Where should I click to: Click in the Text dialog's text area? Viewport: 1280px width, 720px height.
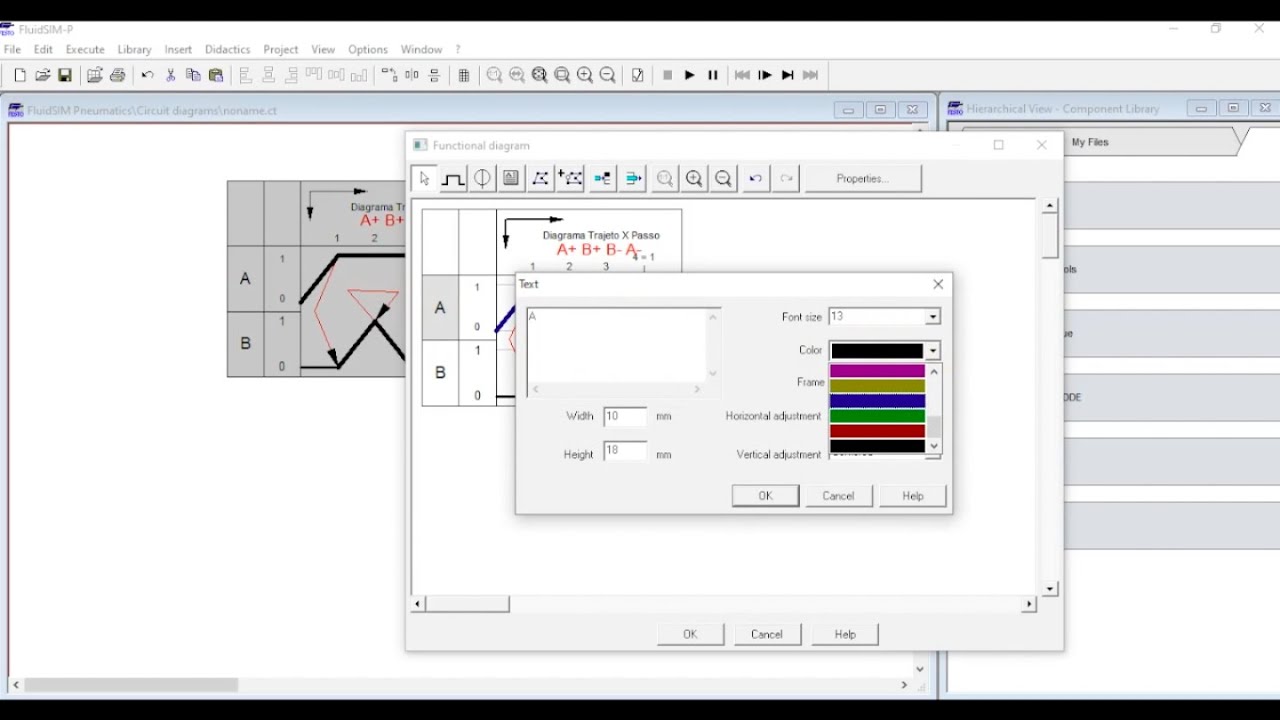click(617, 345)
